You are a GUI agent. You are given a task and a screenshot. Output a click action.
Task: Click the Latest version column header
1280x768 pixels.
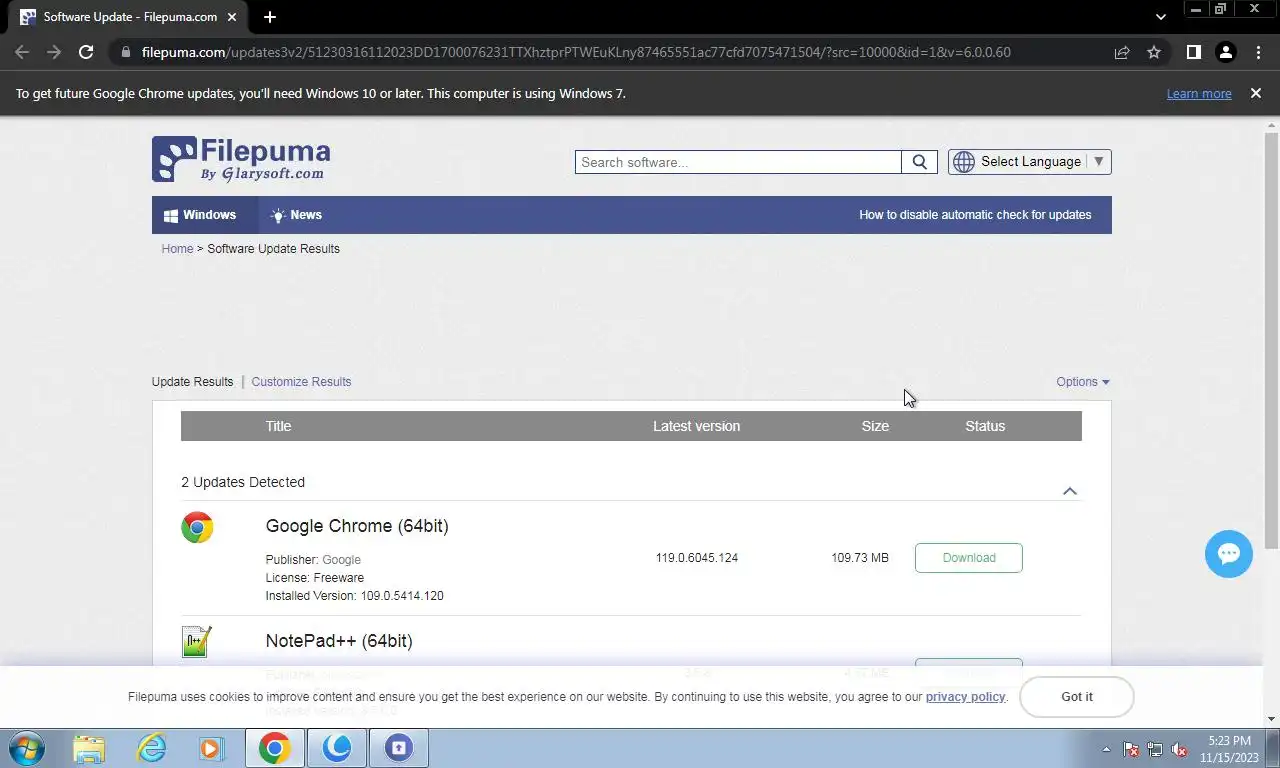pyautogui.click(x=696, y=426)
